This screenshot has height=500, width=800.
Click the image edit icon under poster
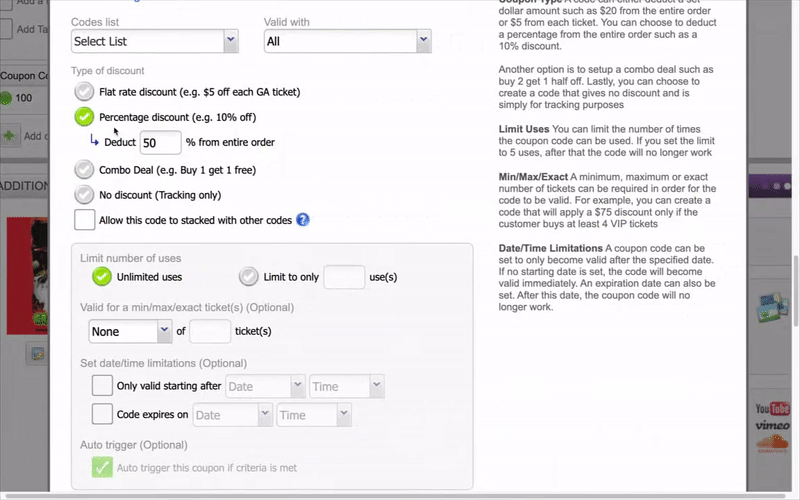tap(37, 354)
